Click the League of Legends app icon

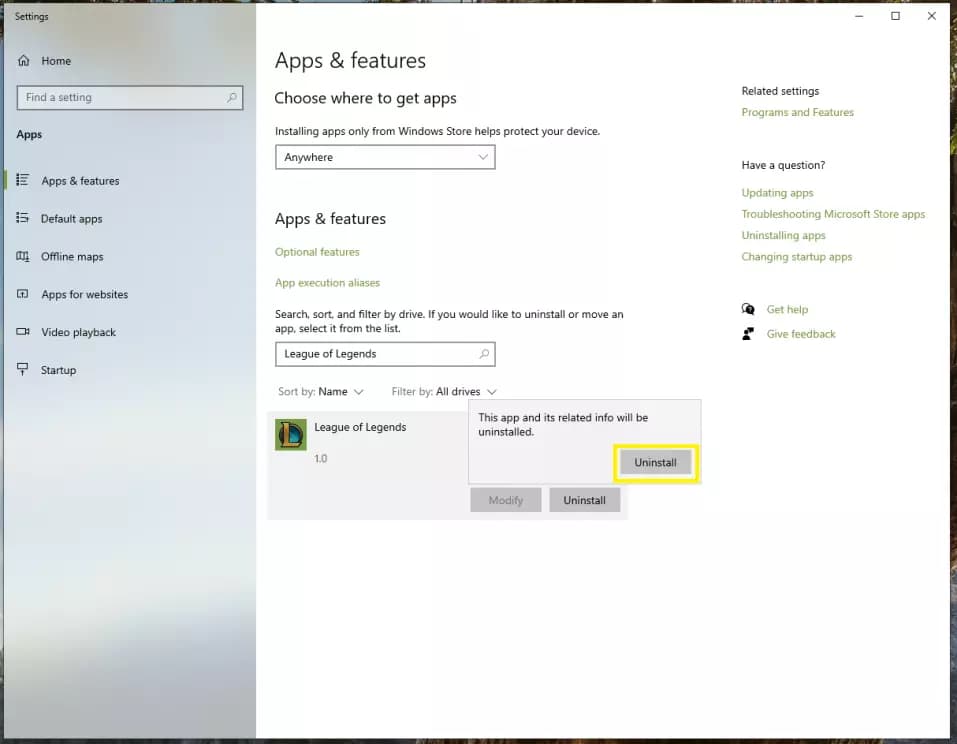291,435
